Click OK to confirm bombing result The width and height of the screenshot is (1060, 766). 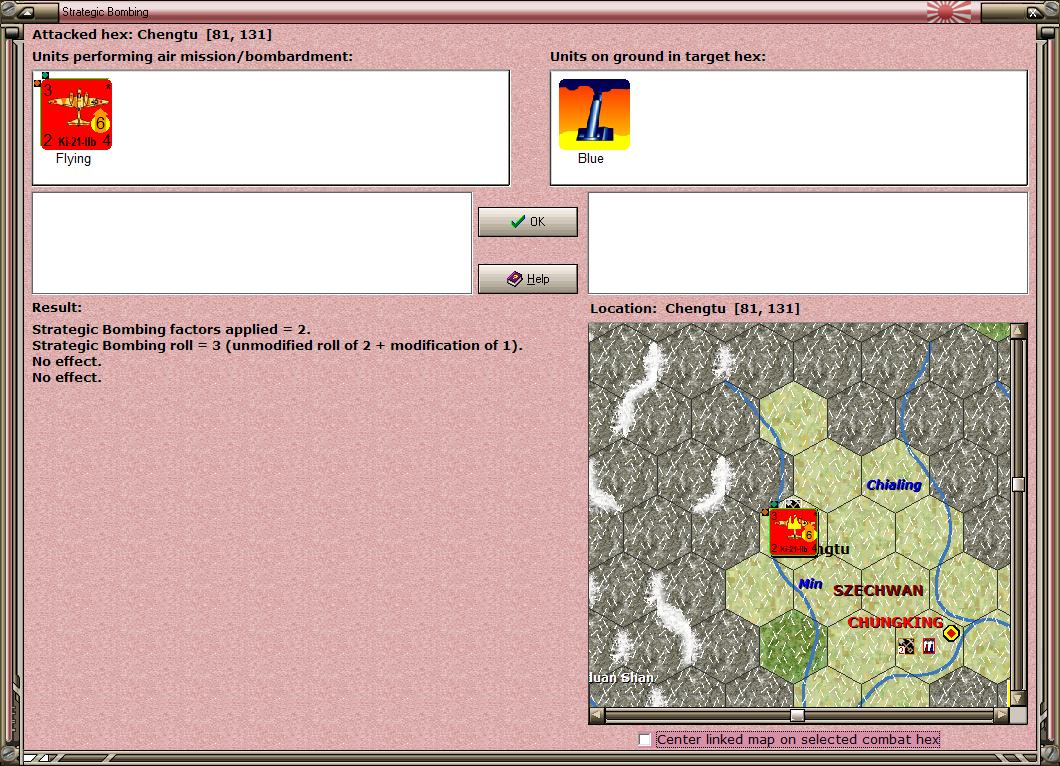[x=528, y=222]
